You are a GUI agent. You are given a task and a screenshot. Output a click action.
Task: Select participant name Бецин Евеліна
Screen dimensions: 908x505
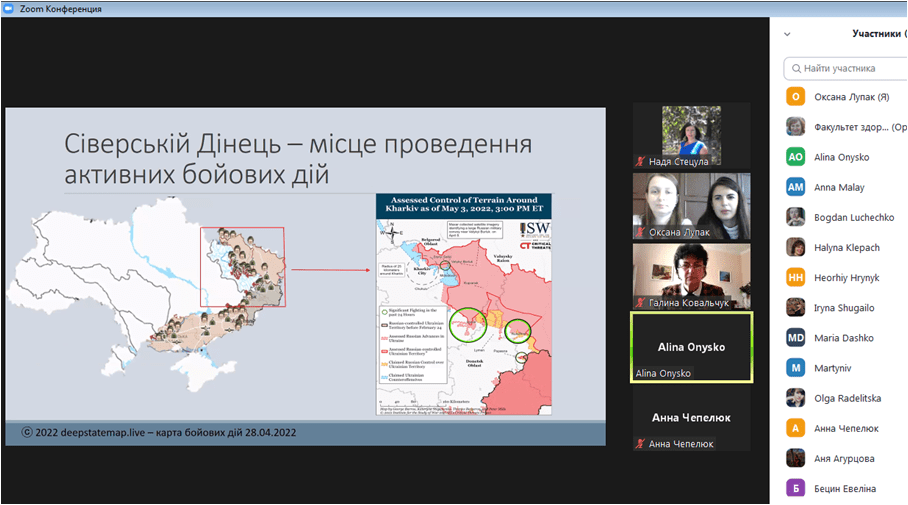click(x=845, y=489)
